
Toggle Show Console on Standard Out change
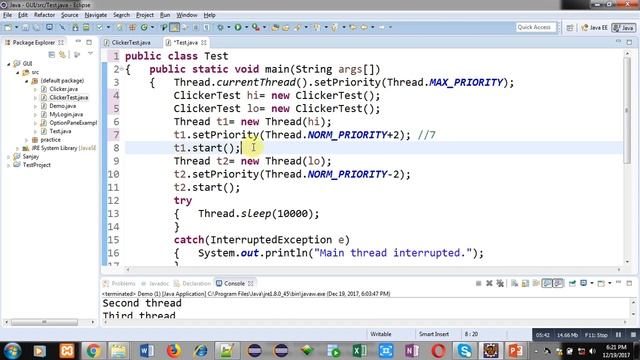pyautogui.click(x=547, y=283)
